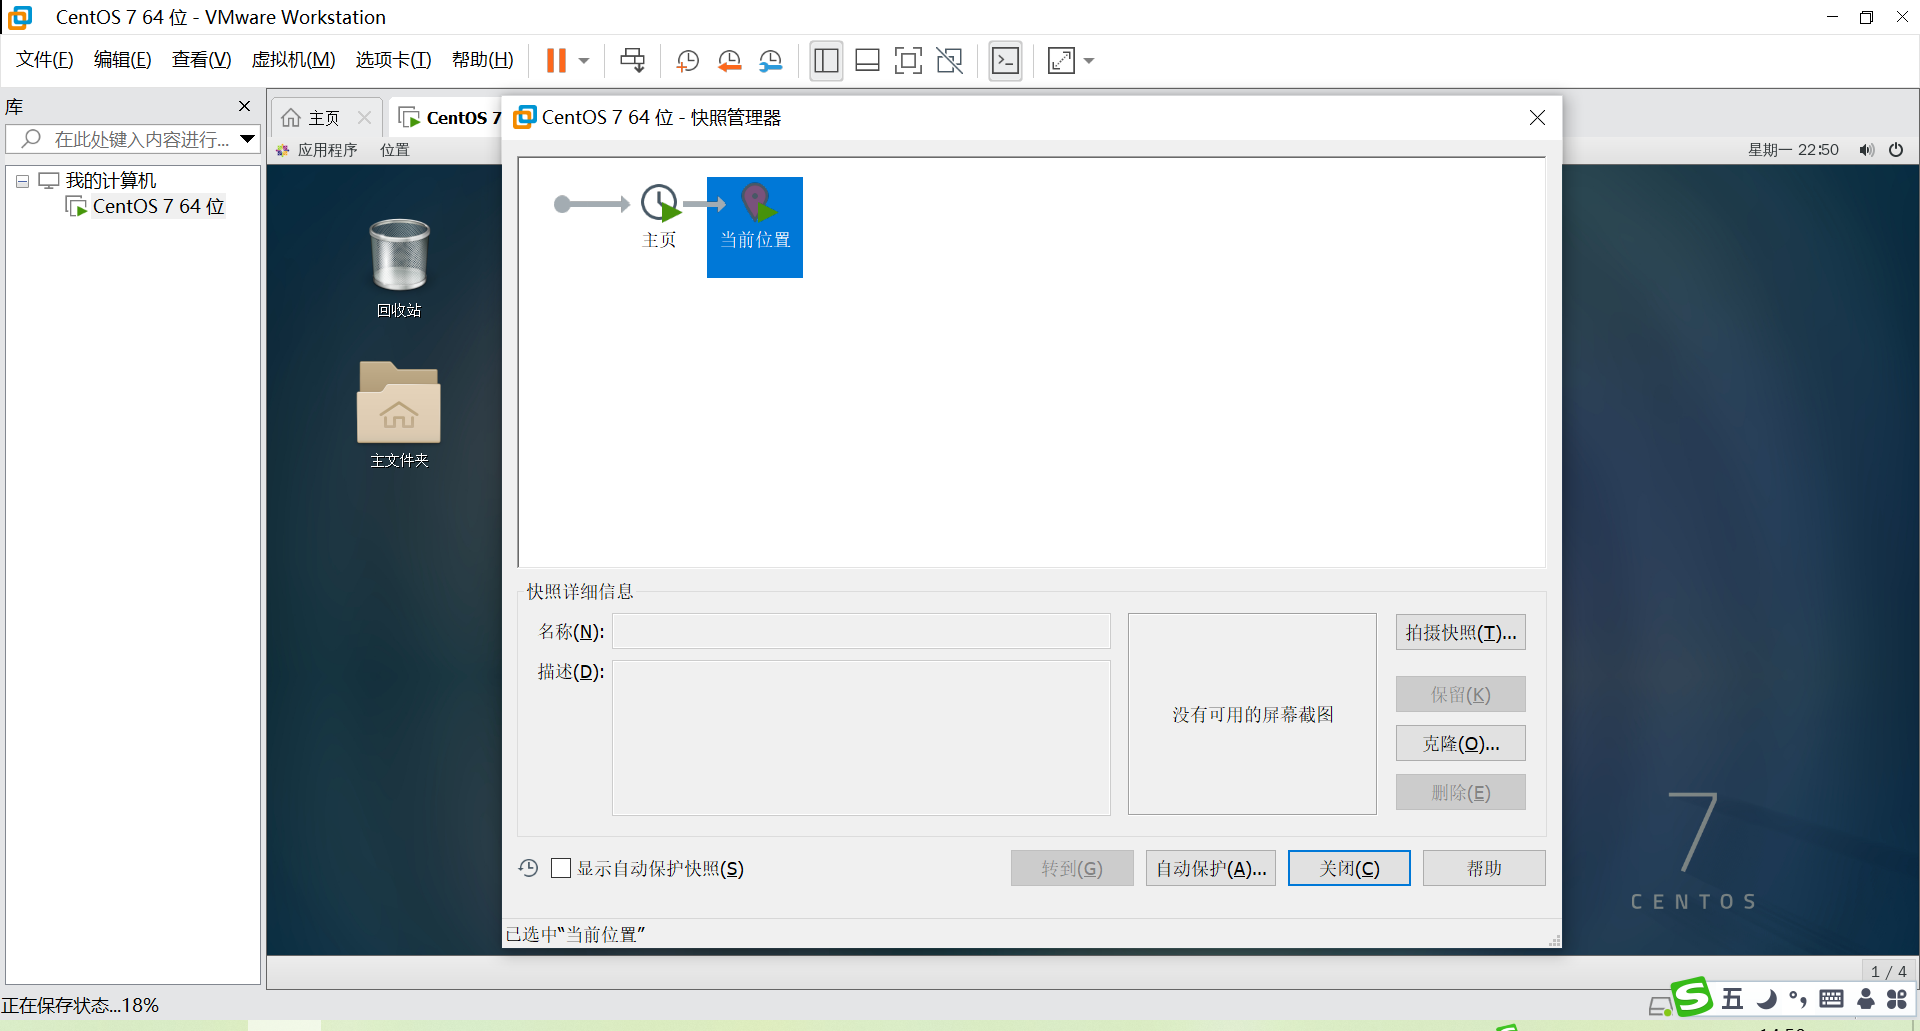The image size is (1920, 1031).
Task: Click the snapshot 名称(N) input field
Action: (x=861, y=631)
